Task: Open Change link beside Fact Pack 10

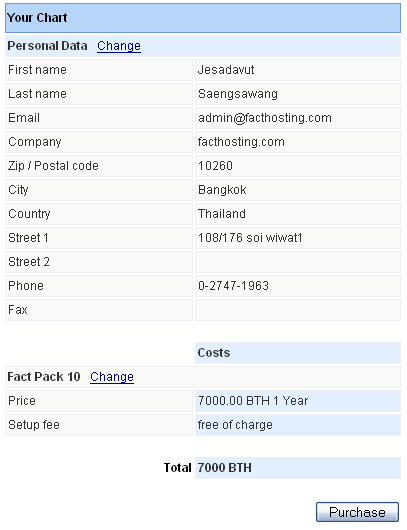Action: coord(112,377)
